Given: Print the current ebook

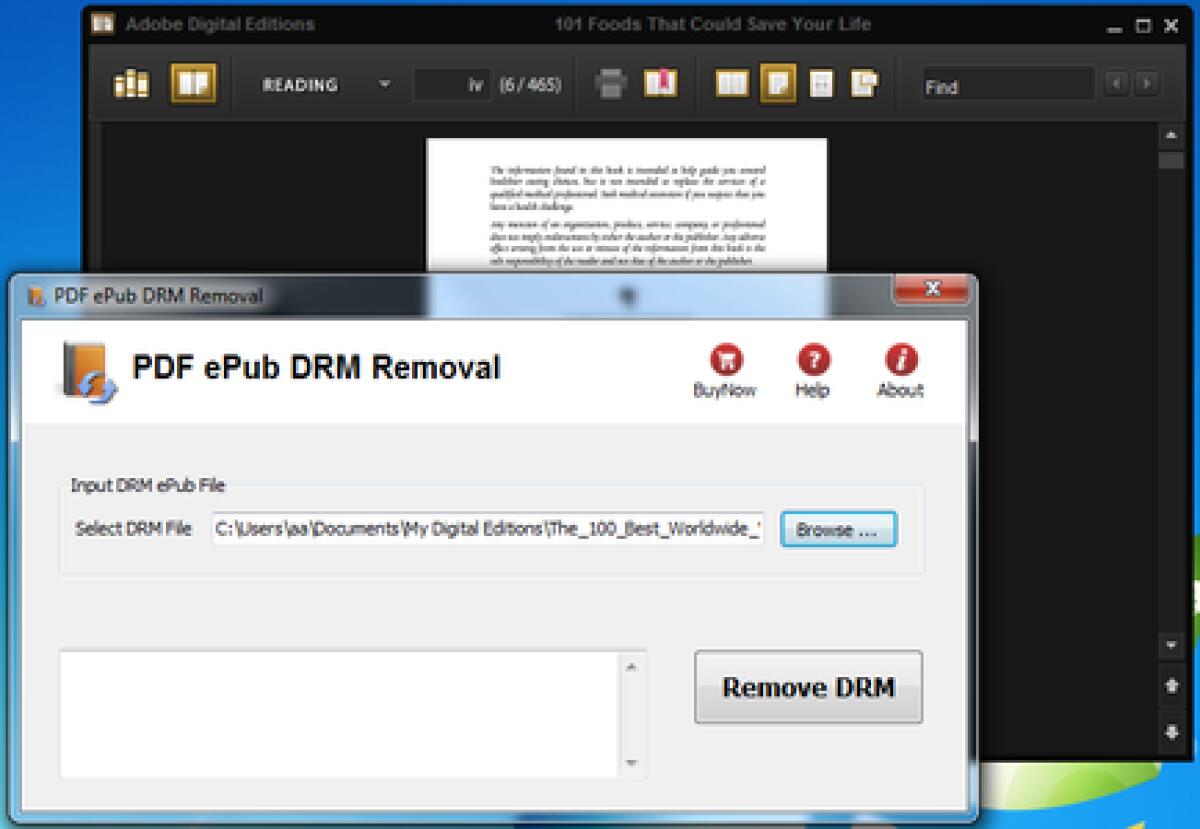Looking at the screenshot, I should tap(611, 83).
